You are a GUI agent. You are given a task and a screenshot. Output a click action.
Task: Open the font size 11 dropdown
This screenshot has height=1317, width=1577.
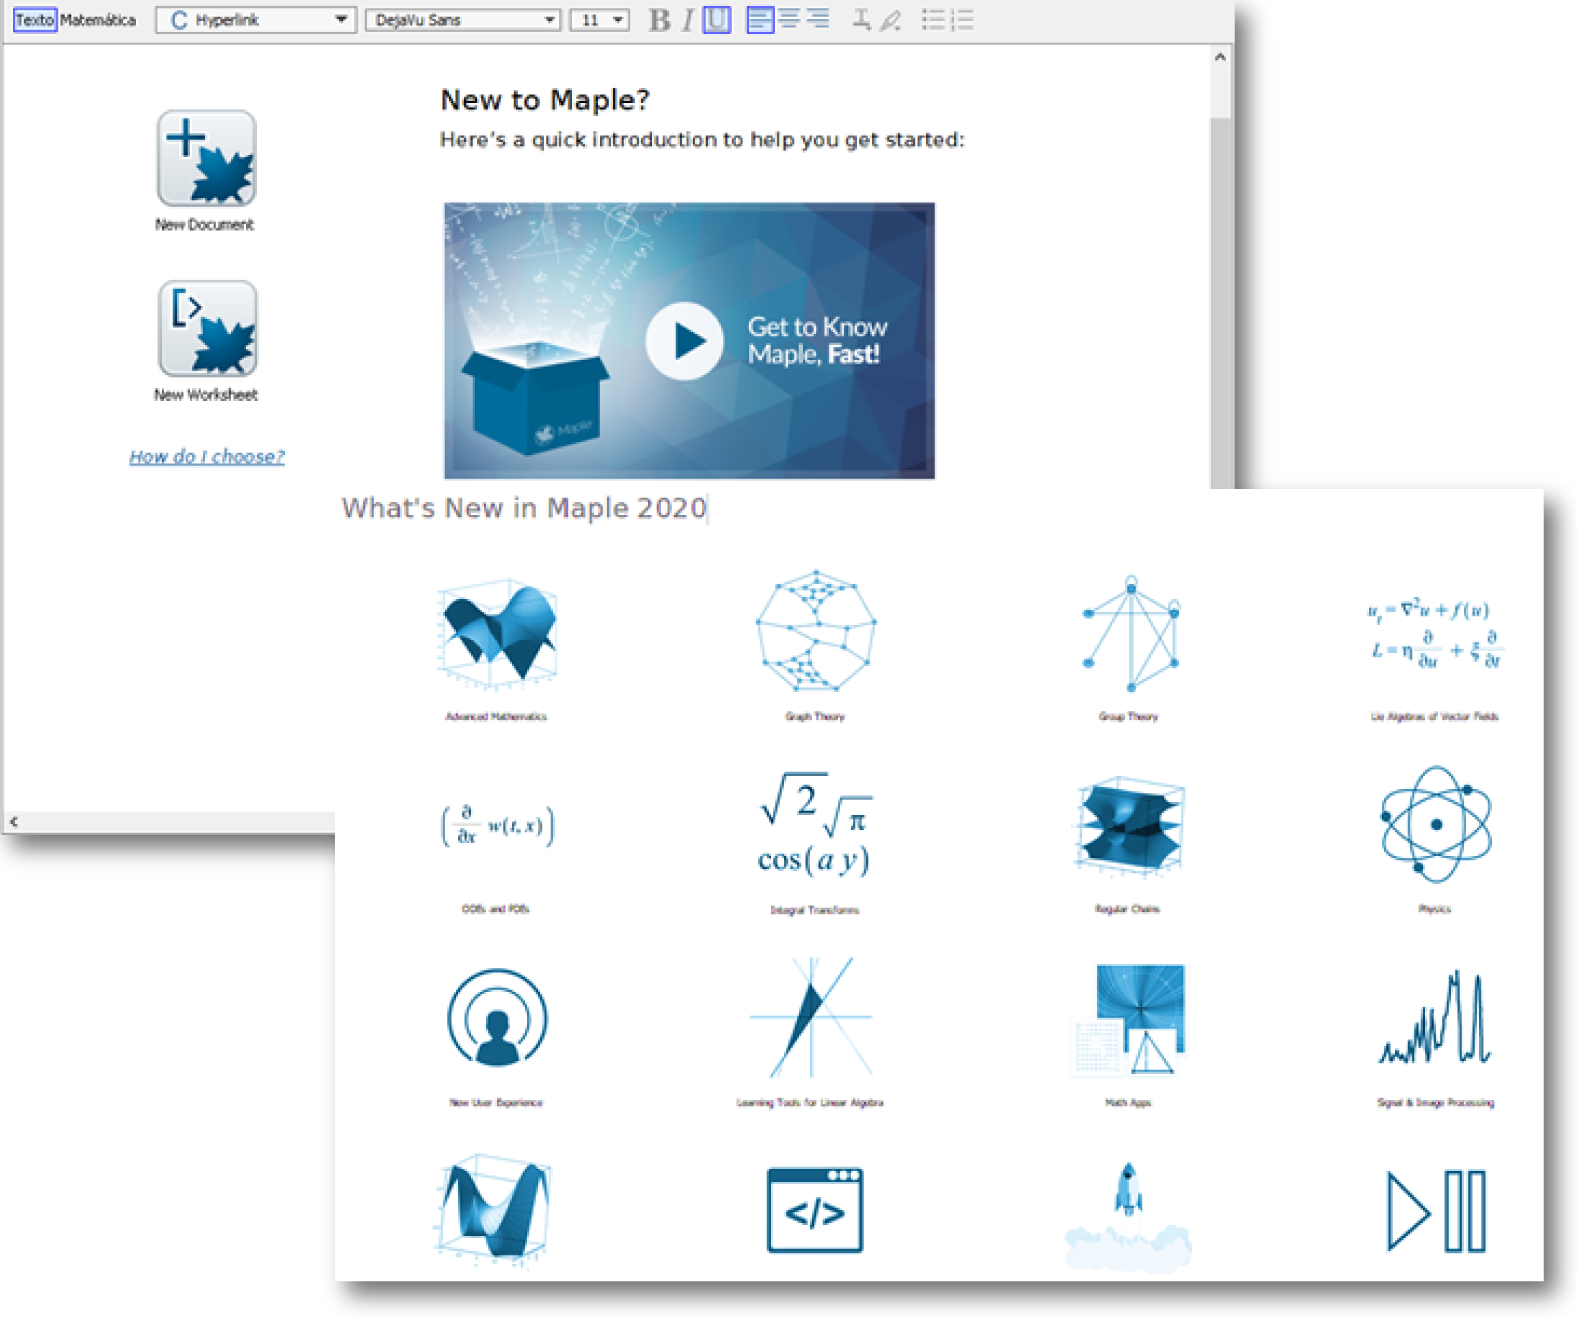(x=618, y=20)
